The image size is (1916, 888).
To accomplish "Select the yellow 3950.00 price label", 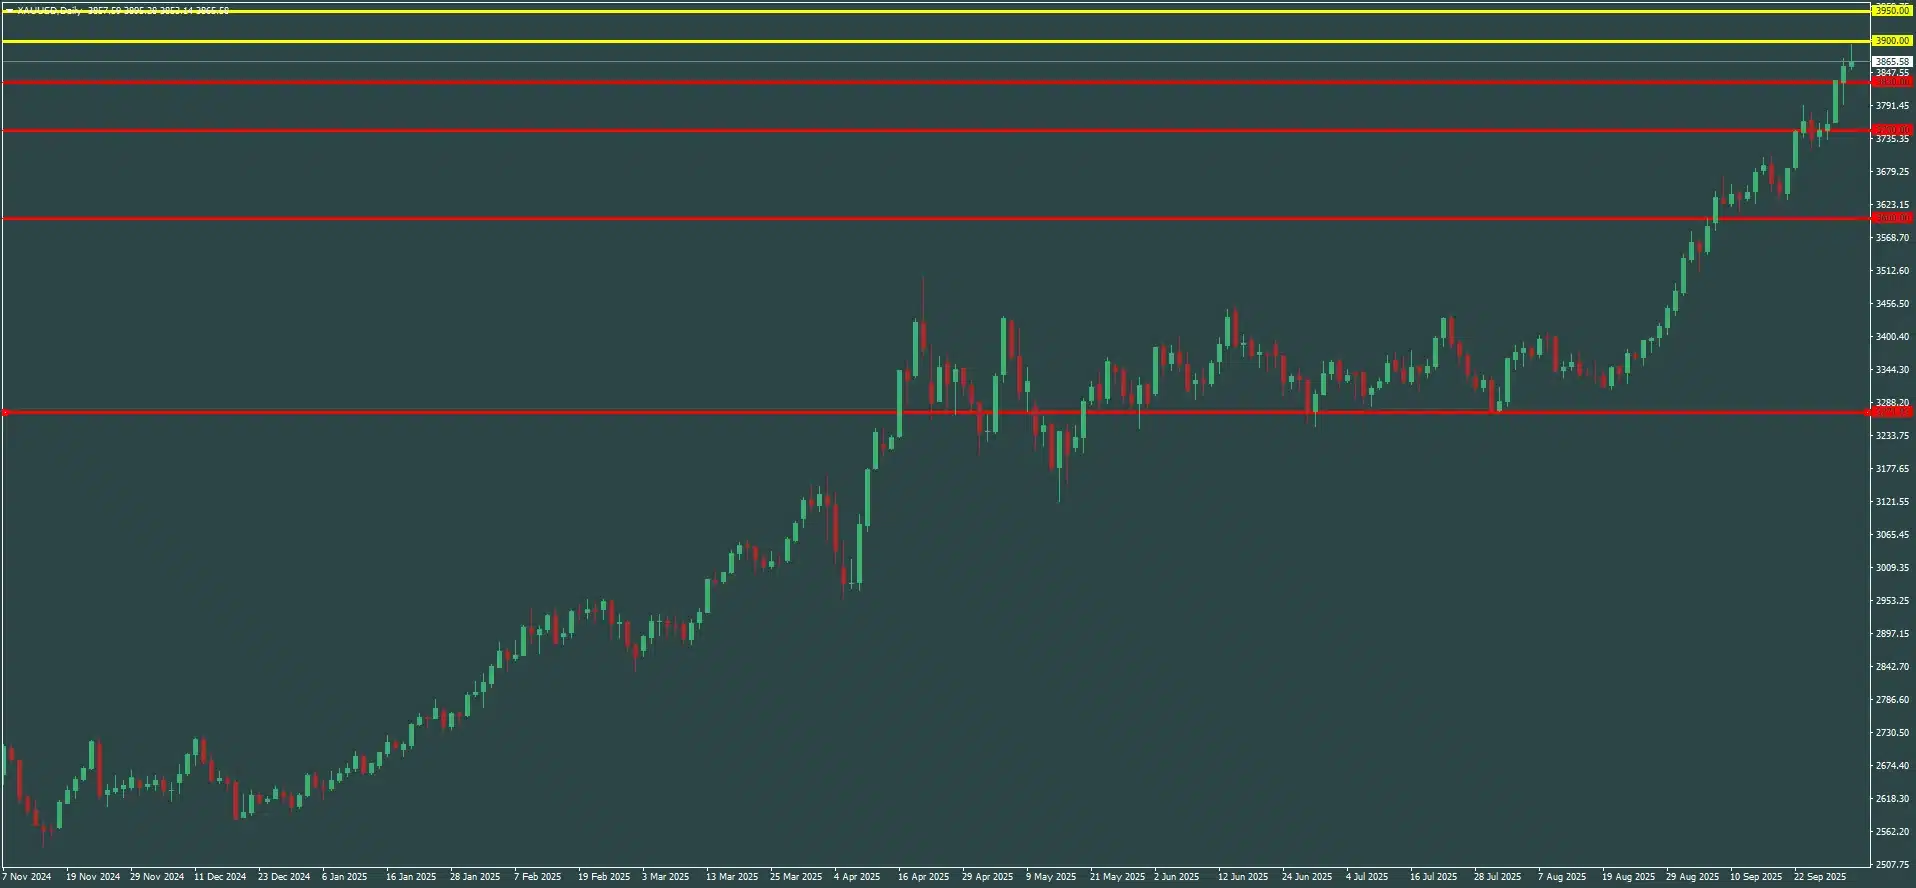I will (x=1891, y=10).
